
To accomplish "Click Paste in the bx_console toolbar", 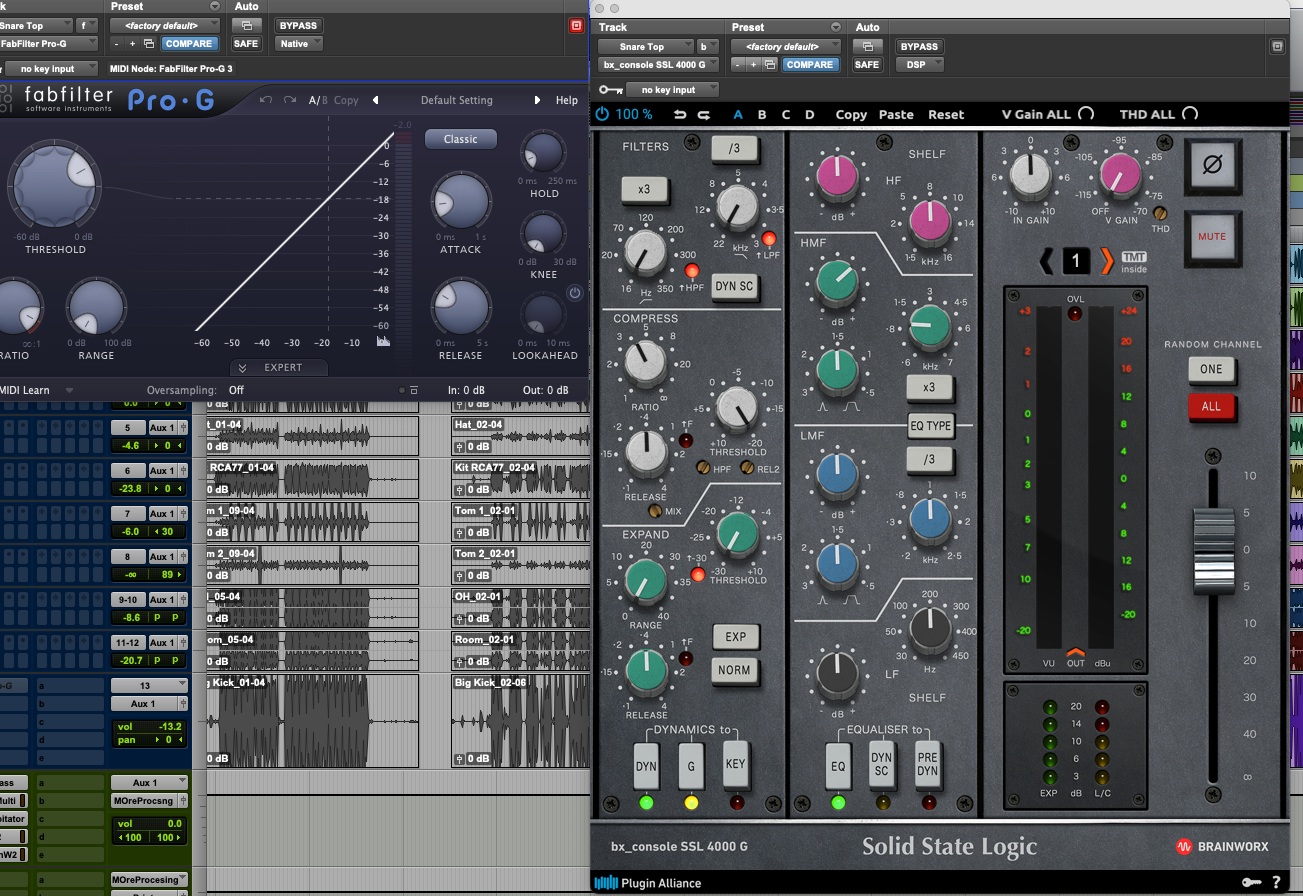I will point(896,114).
